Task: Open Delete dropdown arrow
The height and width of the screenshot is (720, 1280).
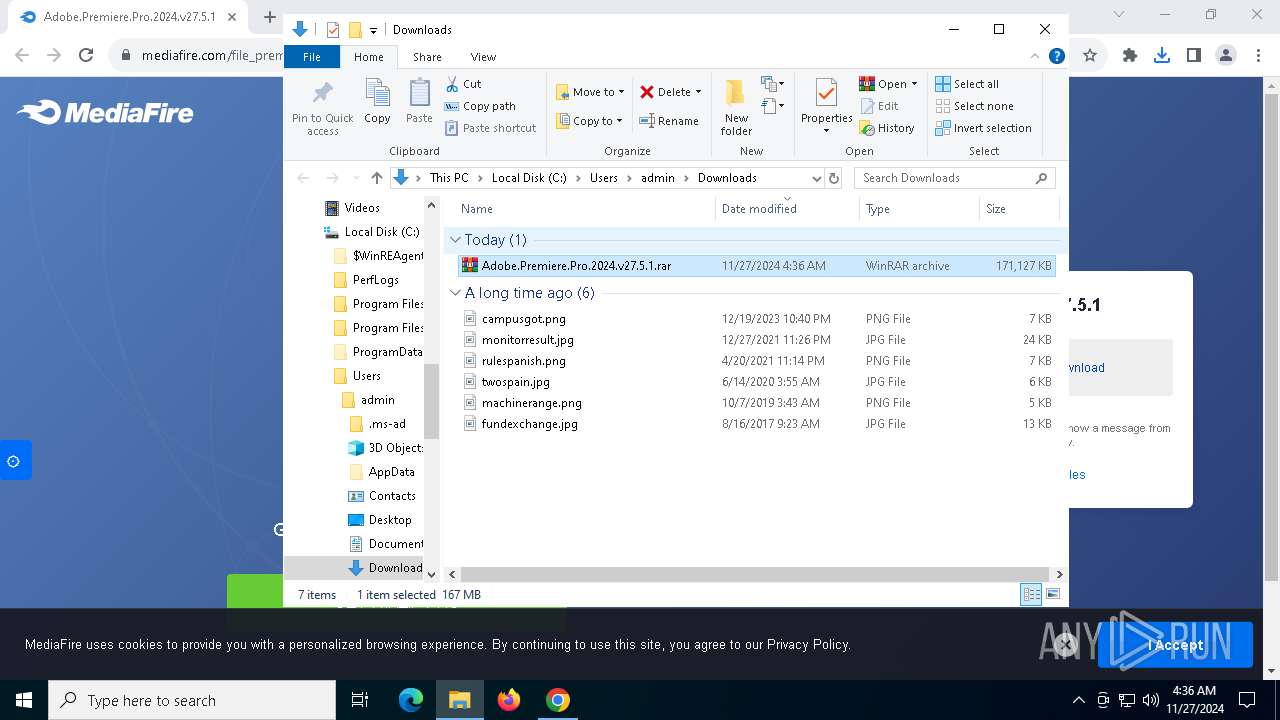Action: (698, 92)
